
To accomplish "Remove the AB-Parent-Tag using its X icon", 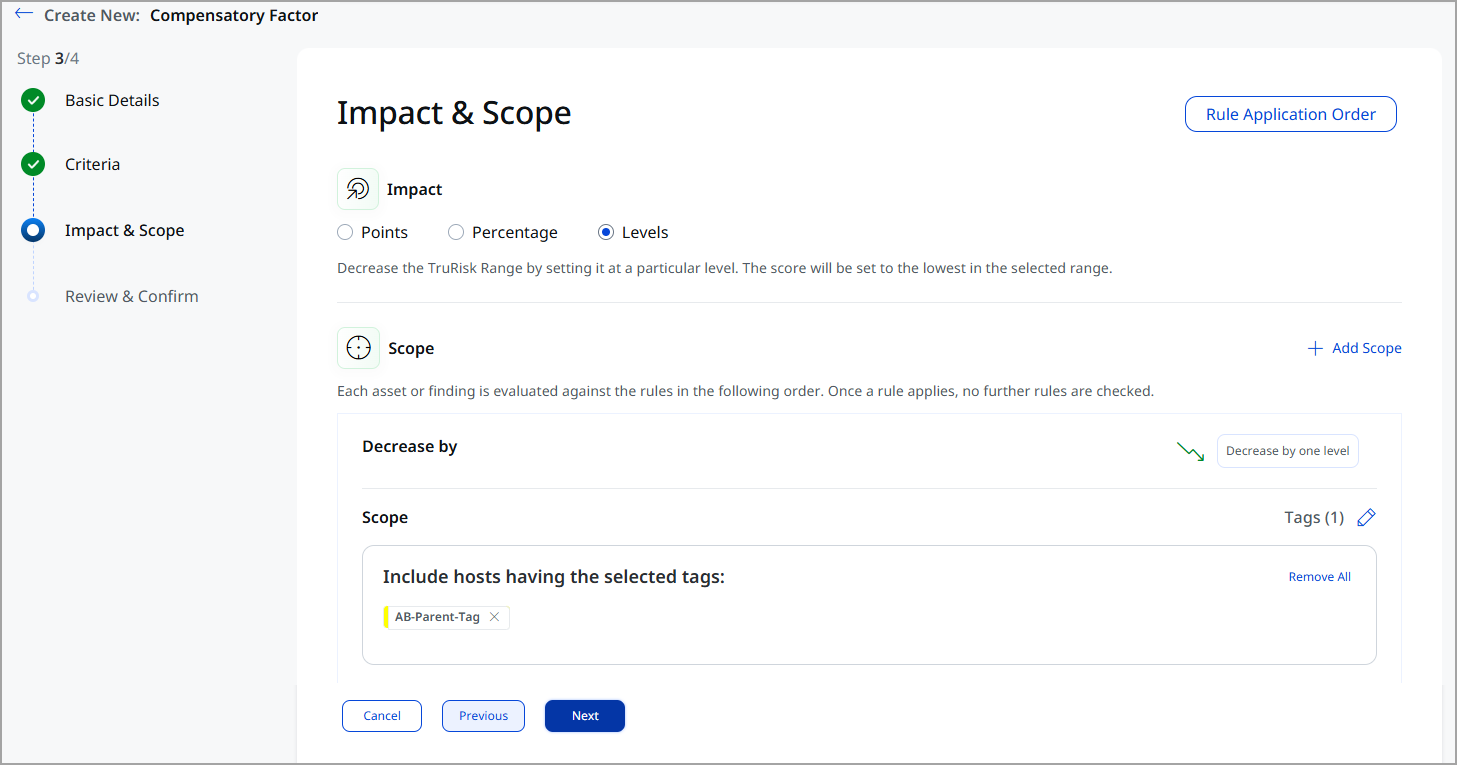I will (495, 617).
